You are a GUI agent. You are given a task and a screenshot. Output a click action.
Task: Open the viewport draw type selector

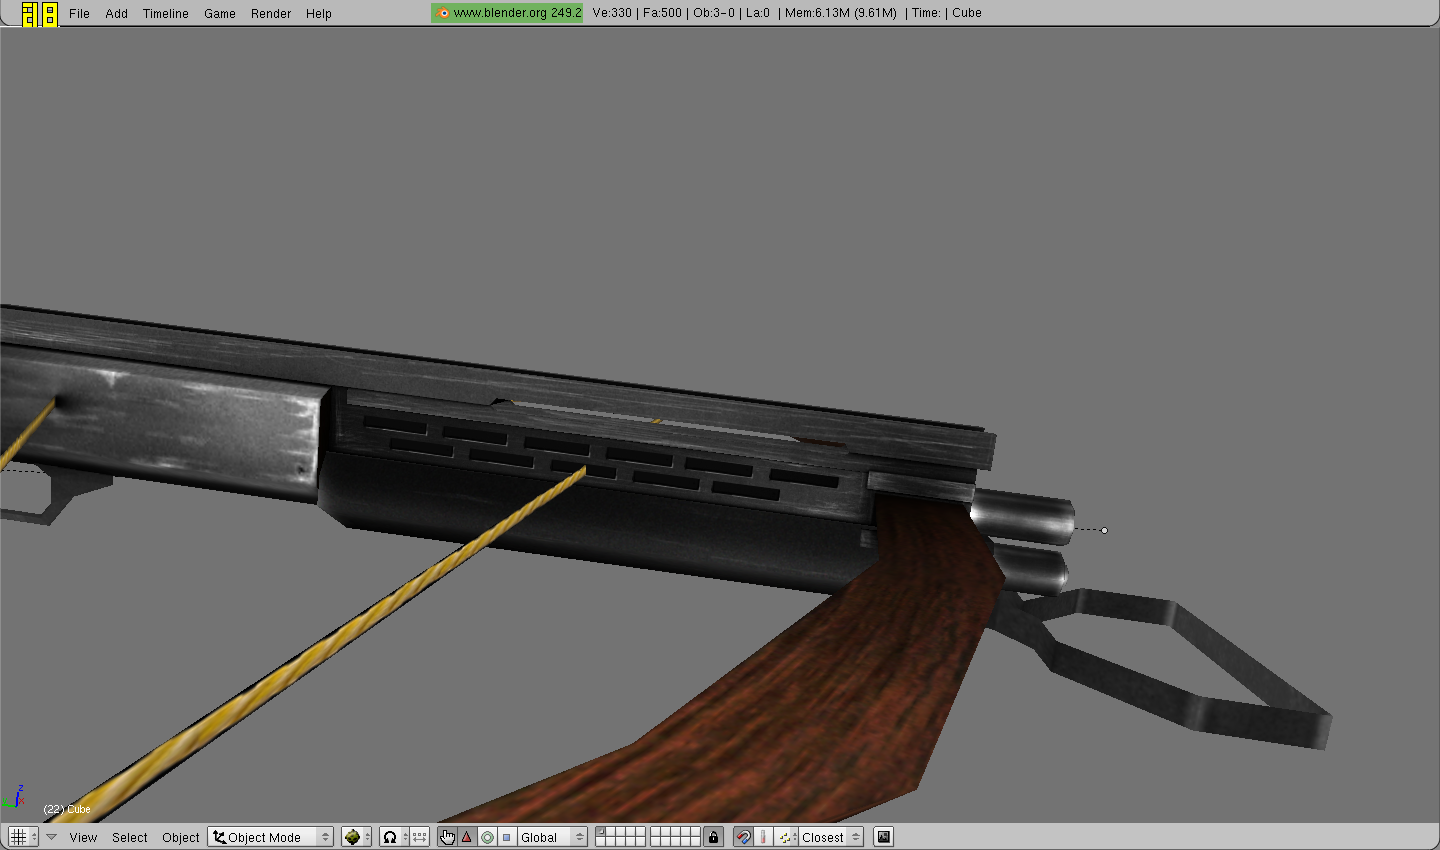[356, 837]
